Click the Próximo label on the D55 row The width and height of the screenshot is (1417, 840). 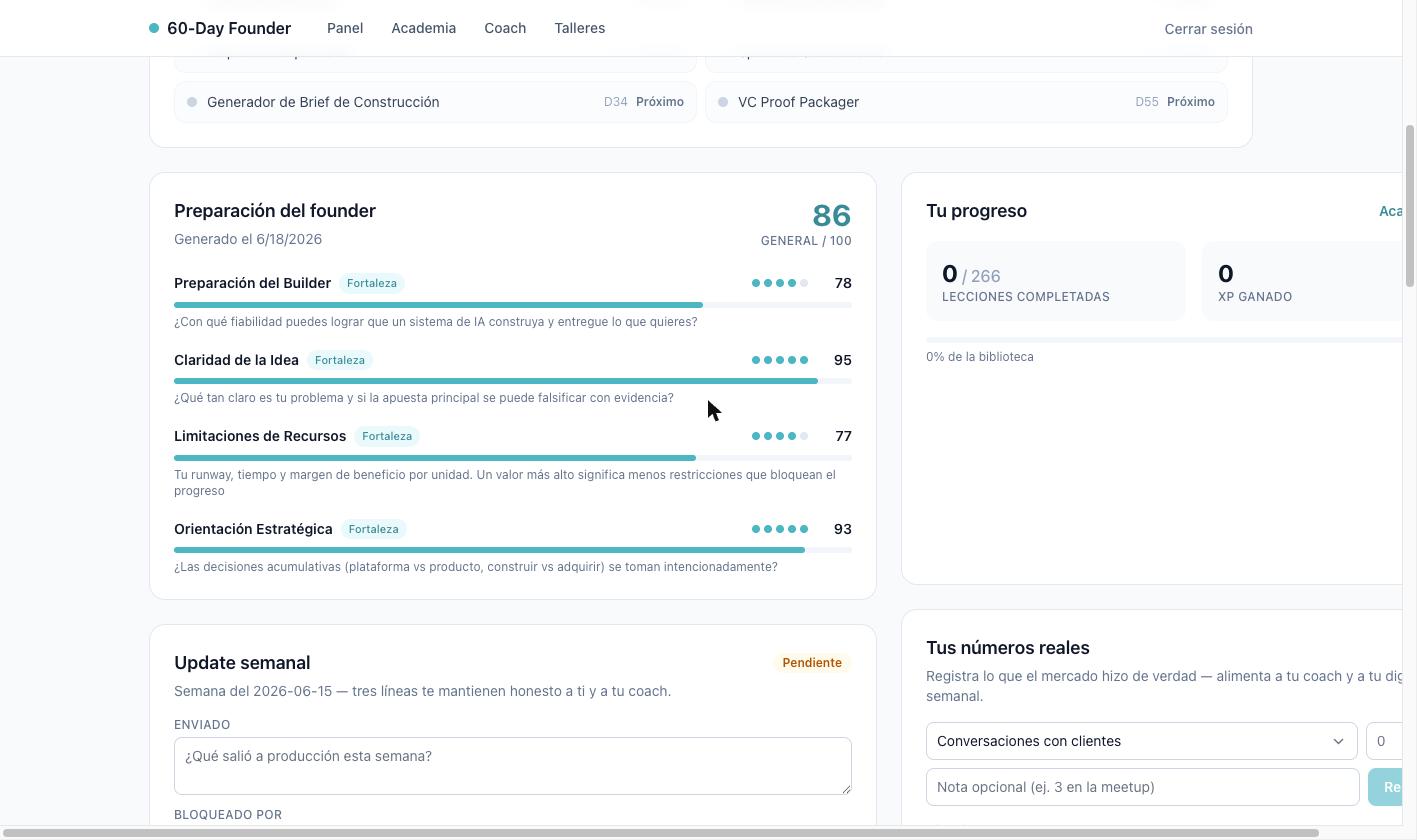click(1191, 102)
